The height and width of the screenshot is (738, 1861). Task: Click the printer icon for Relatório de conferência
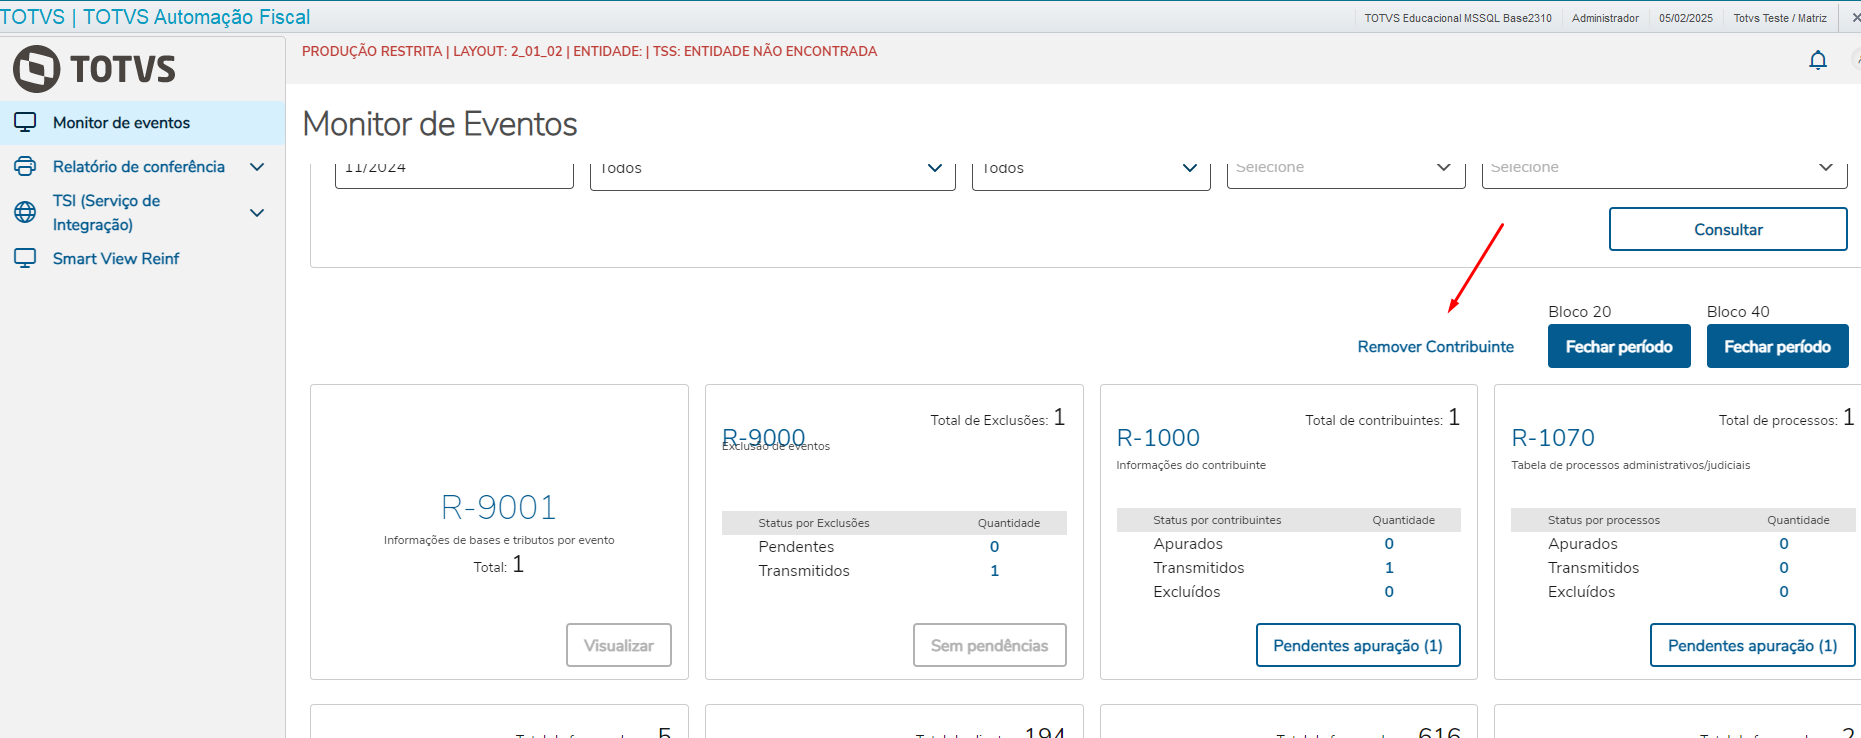tap(25, 166)
